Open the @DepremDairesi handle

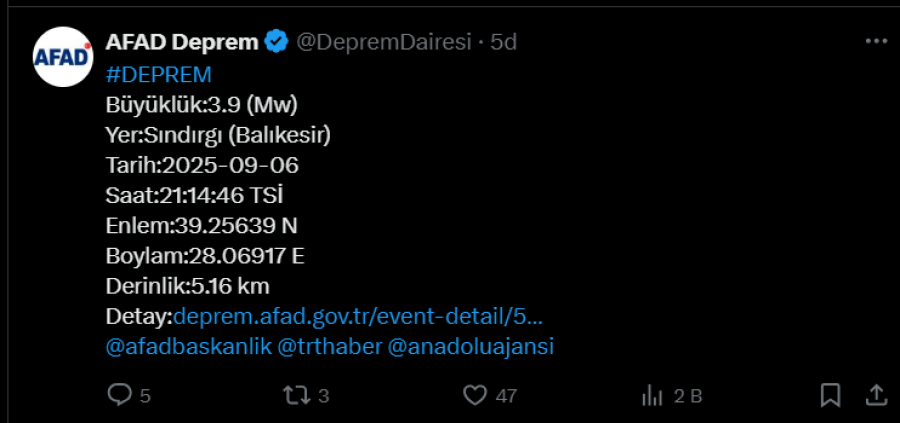coord(383,42)
